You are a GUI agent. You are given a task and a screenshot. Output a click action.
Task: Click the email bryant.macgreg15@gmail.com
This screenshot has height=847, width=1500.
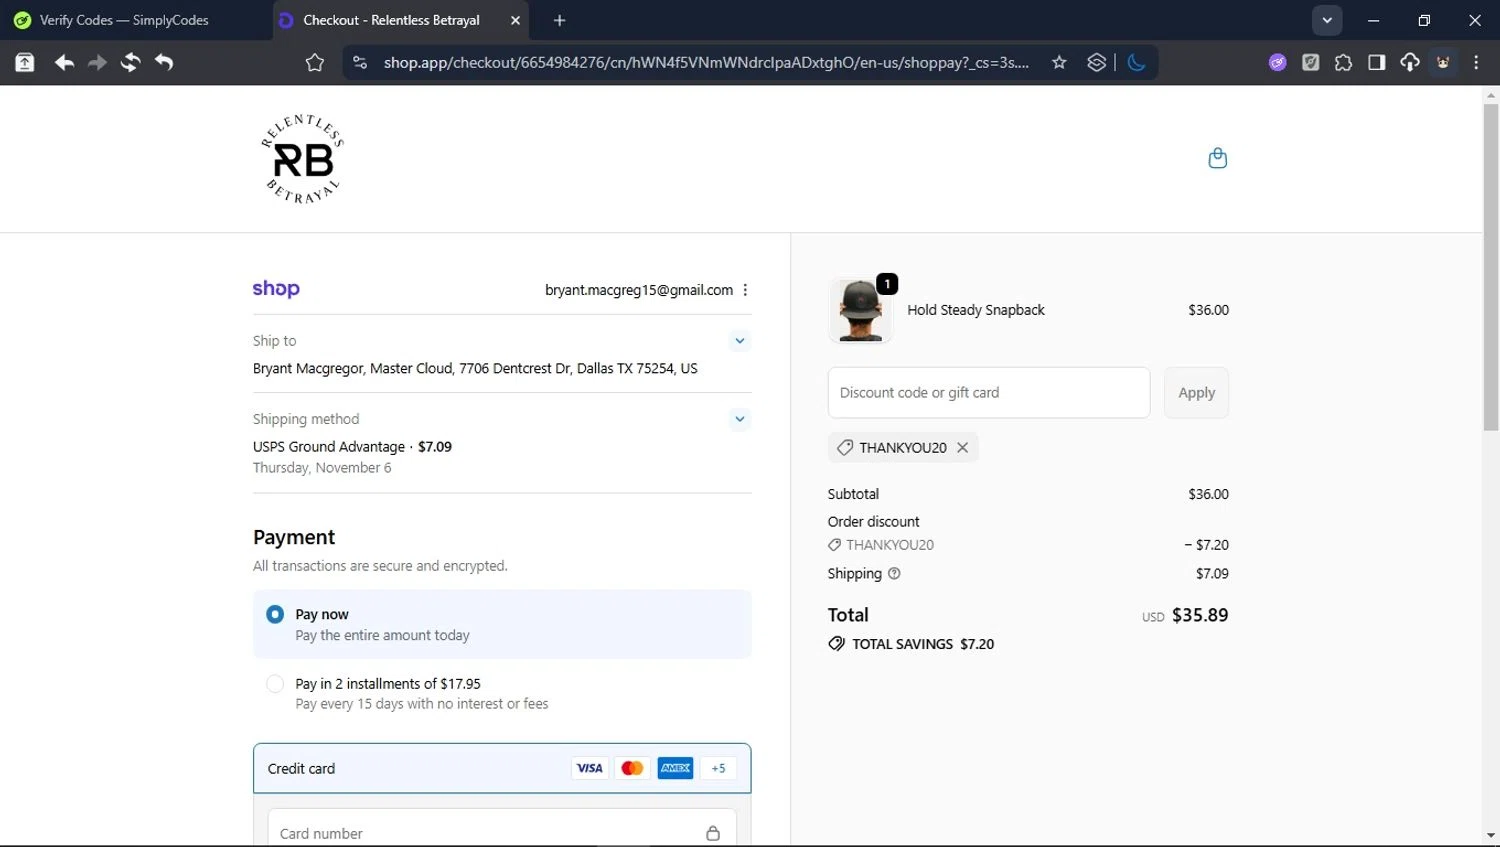pos(639,290)
